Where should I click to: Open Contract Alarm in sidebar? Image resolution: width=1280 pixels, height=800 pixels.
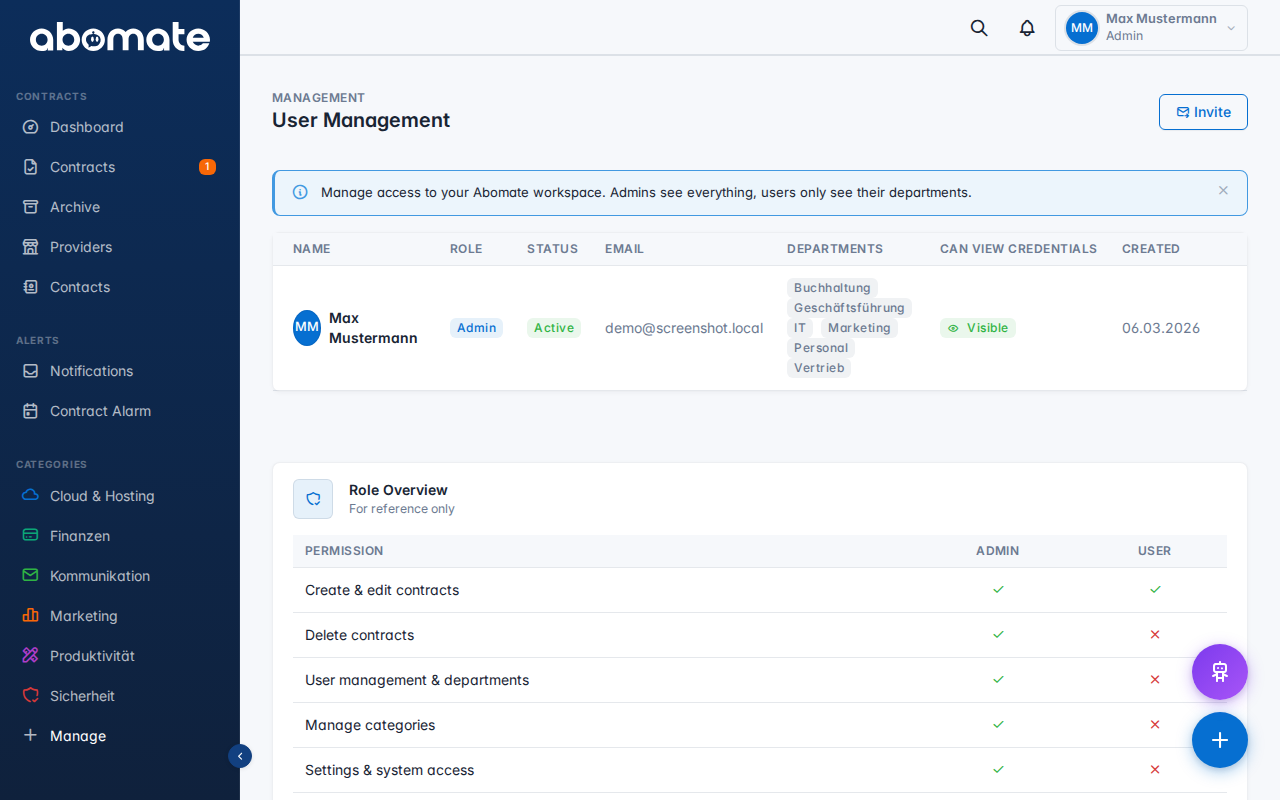(x=120, y=411)
